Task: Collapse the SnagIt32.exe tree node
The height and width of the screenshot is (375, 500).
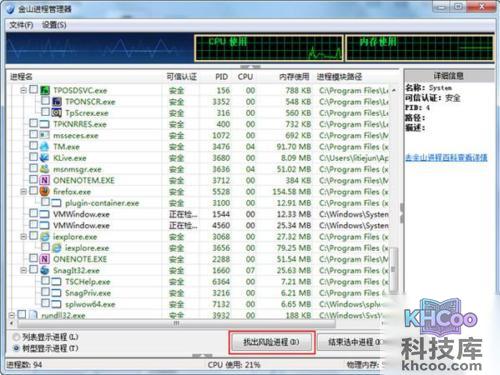Action: pos(23,270)
